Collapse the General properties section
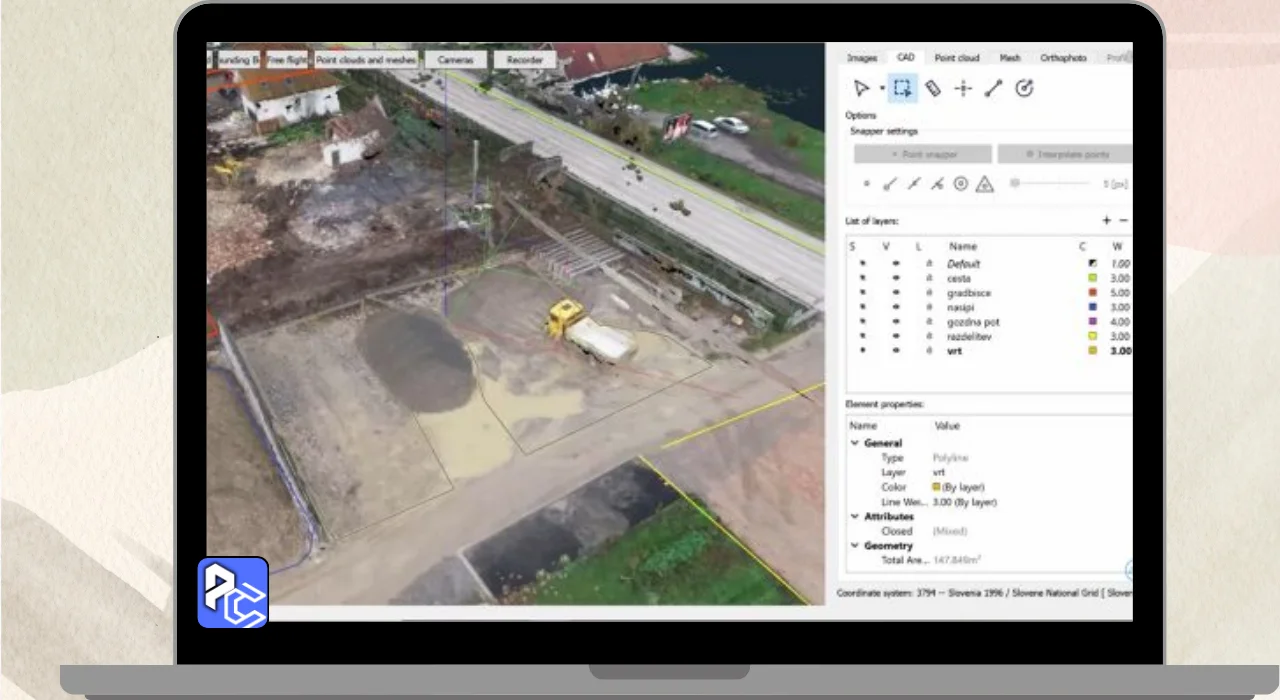This screenshot has width=1280, height=700. pos(855,443)
